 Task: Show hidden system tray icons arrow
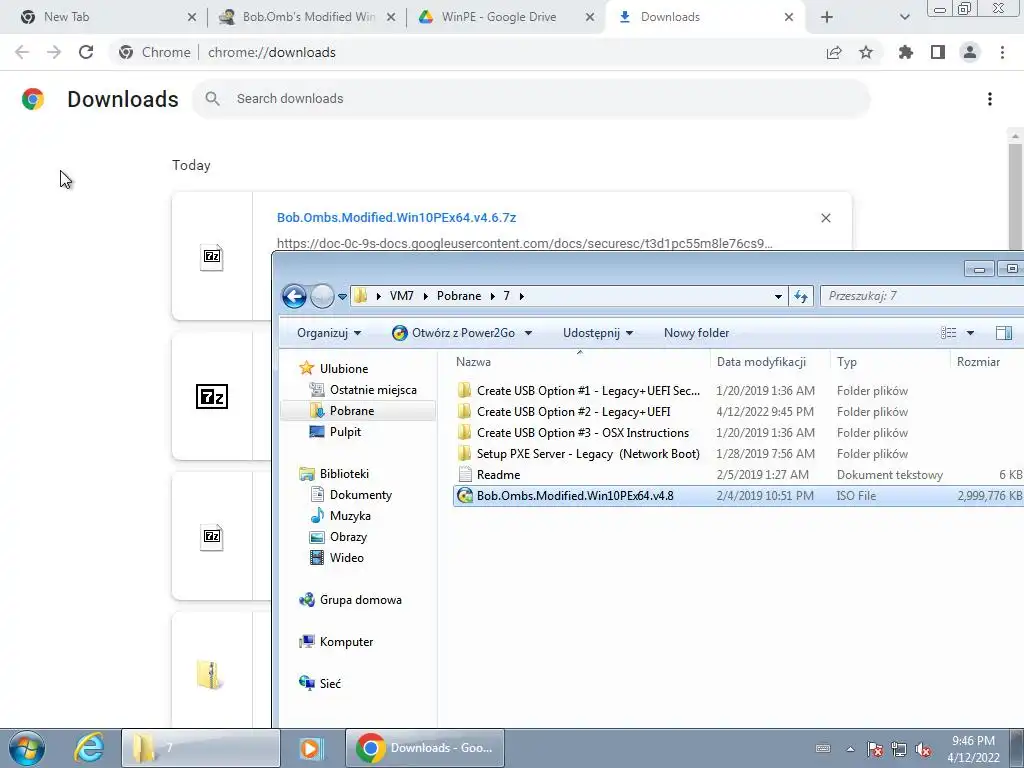850,749
